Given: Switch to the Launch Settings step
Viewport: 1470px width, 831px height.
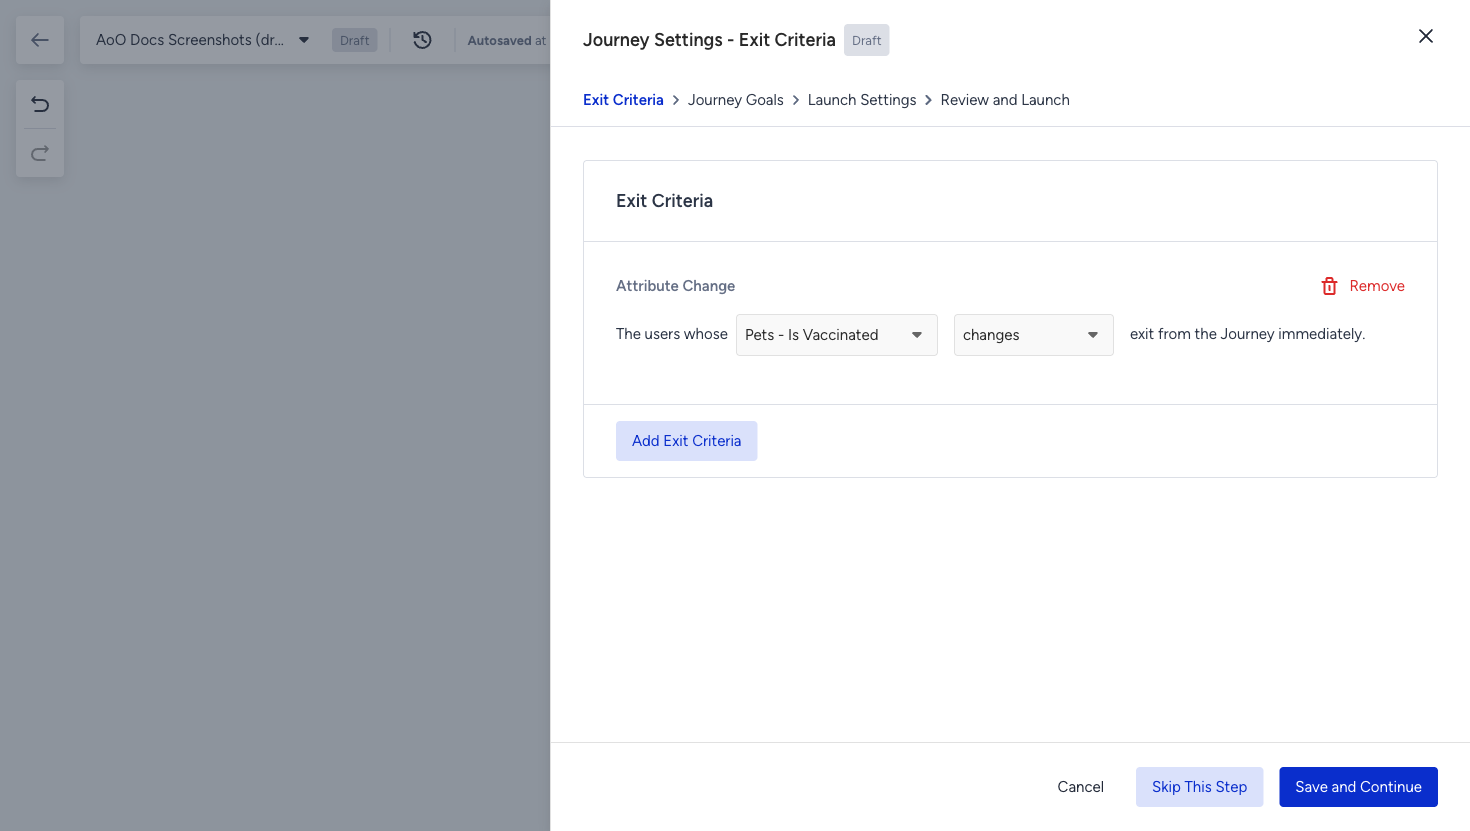Looking at the screenshot, I should pos(862,100).
